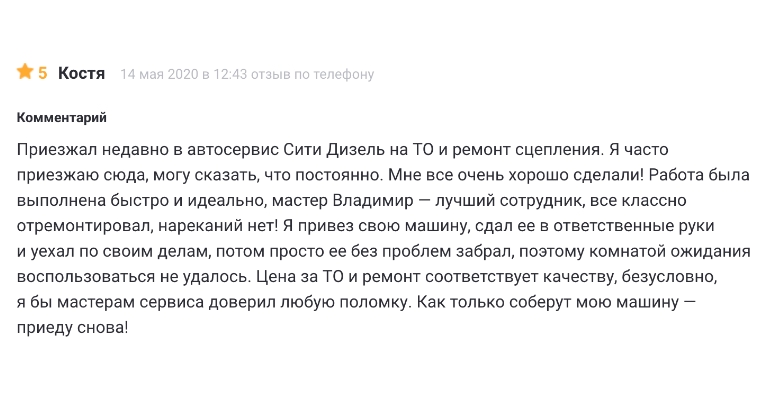Viewport: 768px width, 400px height.
Task: Click the words 'ответственные руки'
Action: click(622, 226)
